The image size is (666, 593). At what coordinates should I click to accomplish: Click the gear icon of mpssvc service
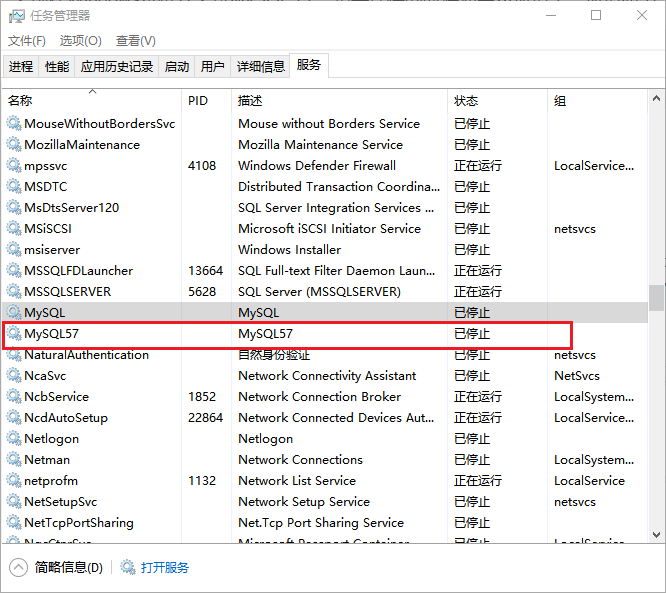(x=14, y=165)
